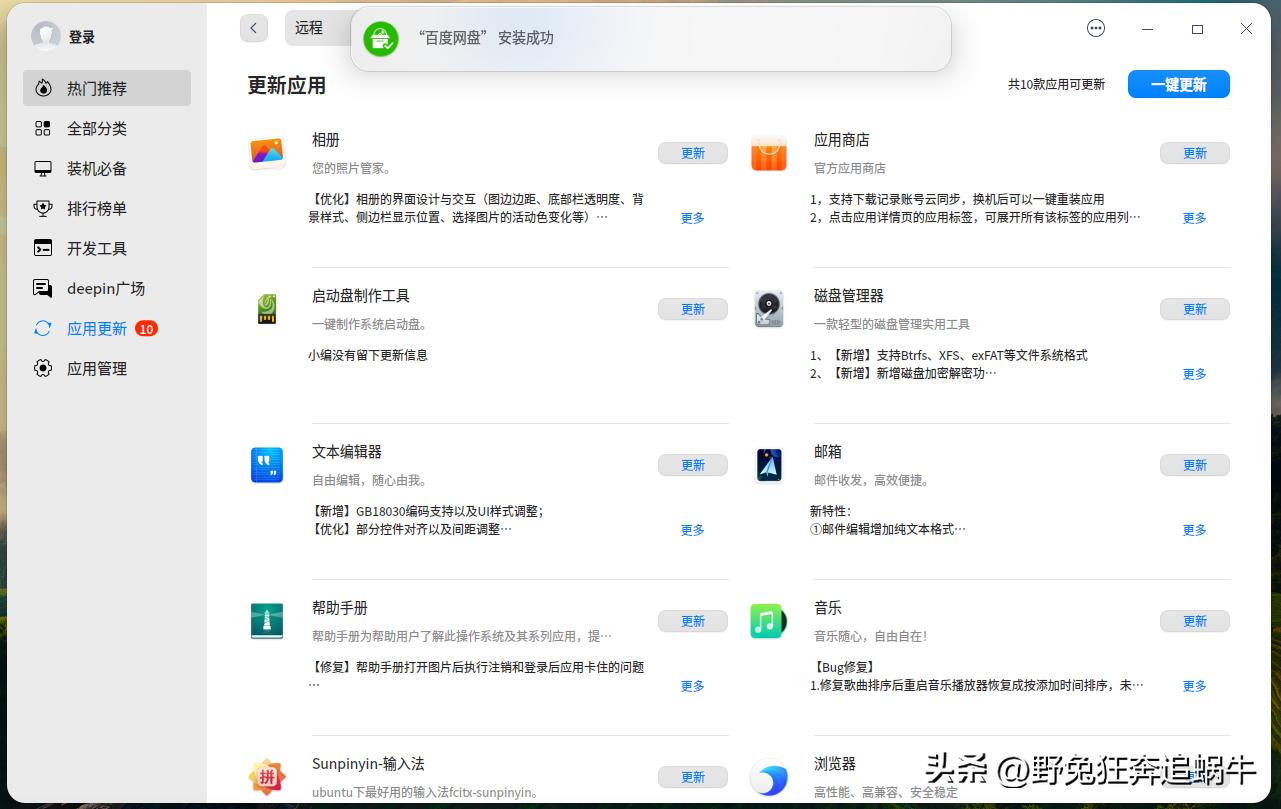Show 更多 changelog for 邮箱
Image resolution: width=1281 pixels, height=809 pixels.
click(1194, 530)
